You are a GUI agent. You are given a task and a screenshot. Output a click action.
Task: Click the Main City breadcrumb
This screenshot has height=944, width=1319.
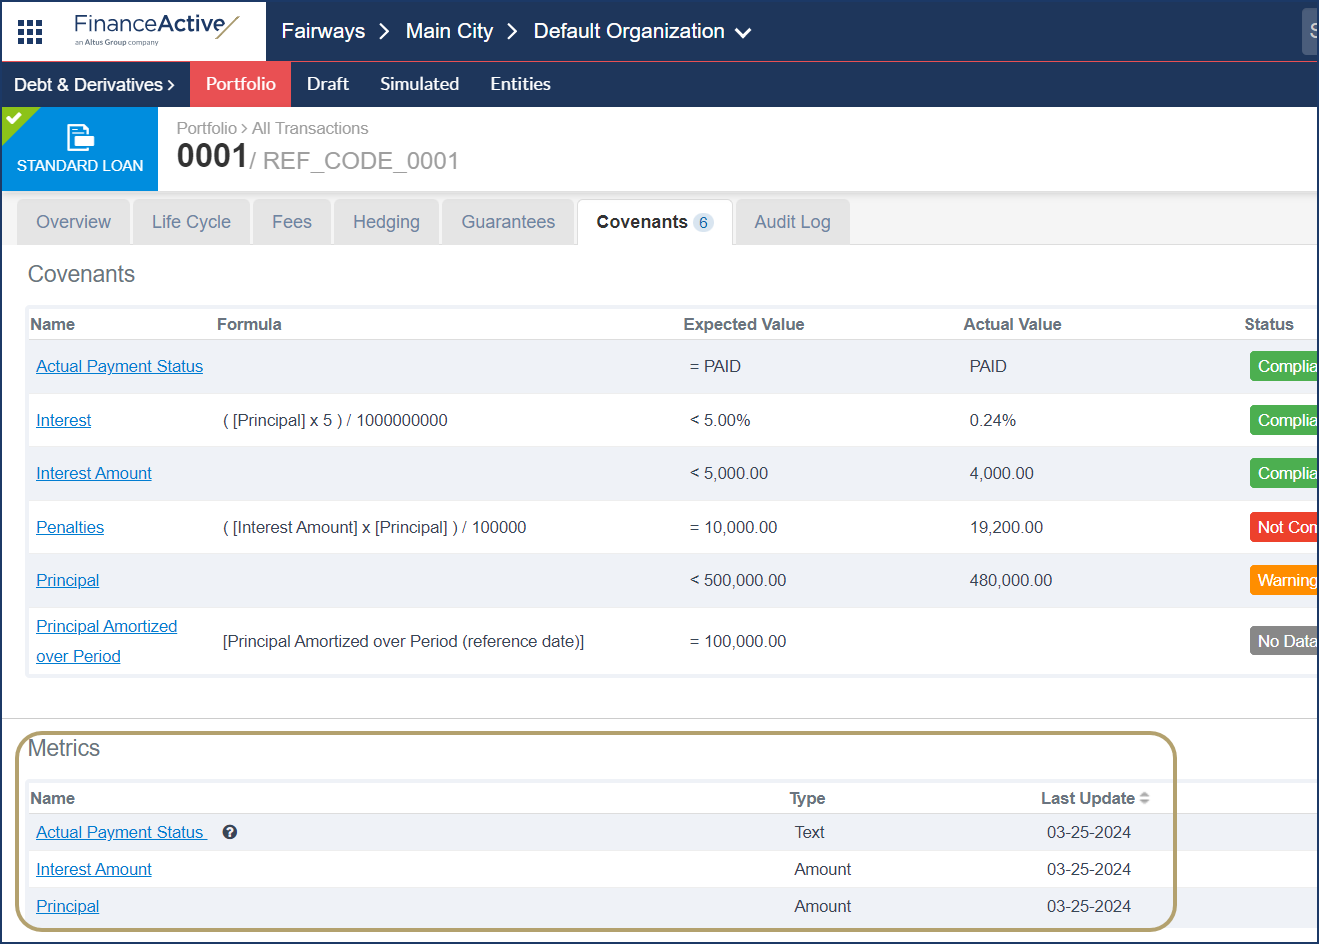(x=449, y=31)
